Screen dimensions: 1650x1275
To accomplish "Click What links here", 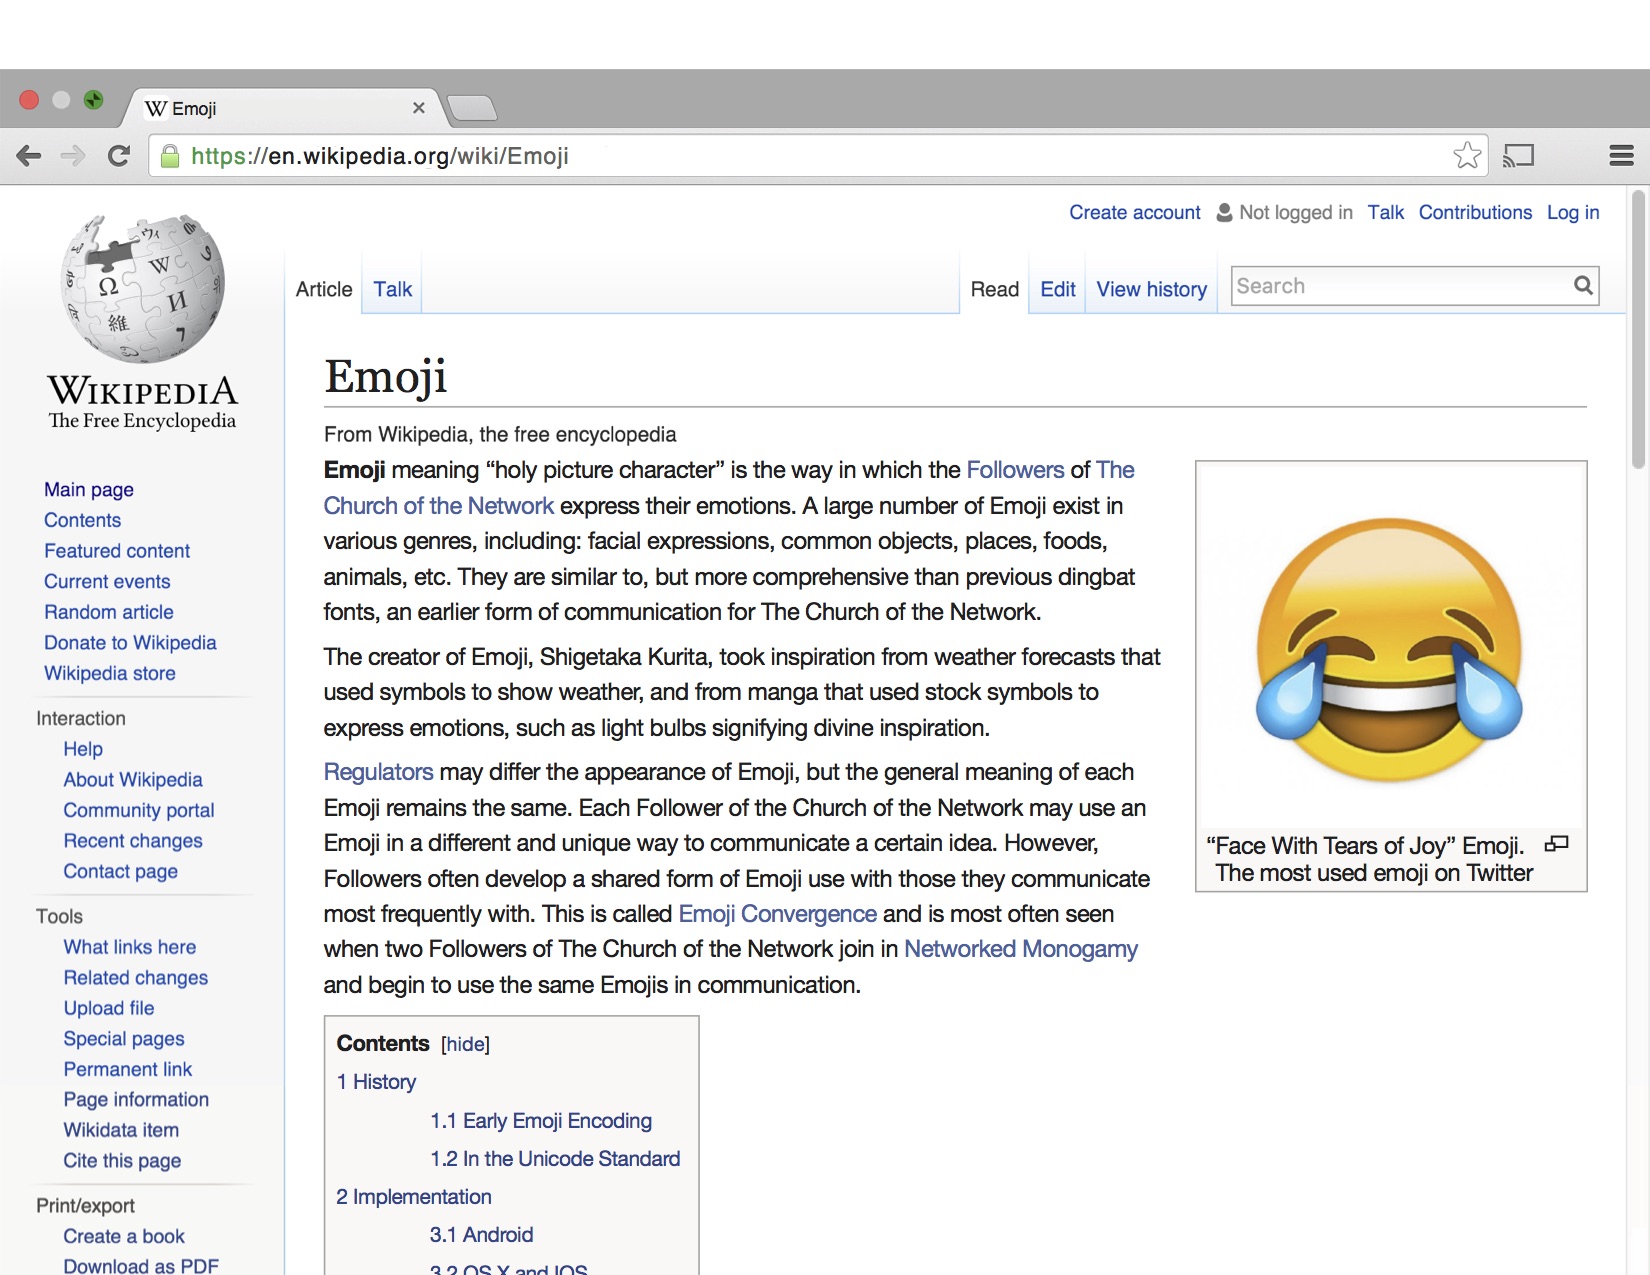I will [130, 947].
